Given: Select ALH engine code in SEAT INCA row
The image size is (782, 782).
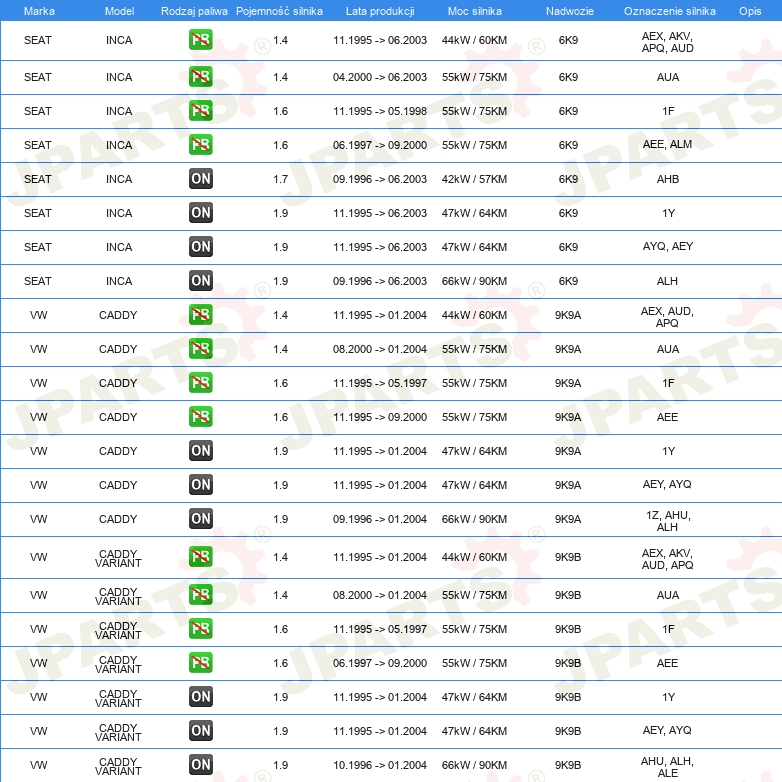Looking at the screenshot, I should coord(667,281).
